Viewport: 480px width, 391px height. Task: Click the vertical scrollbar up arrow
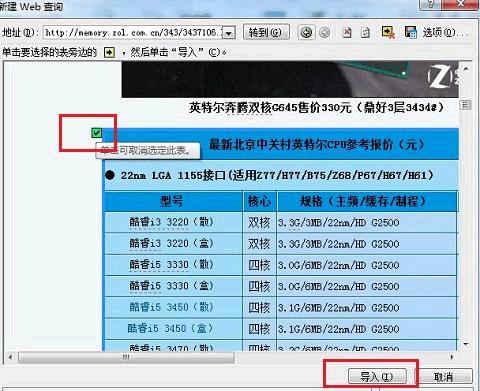pyautogui.click(x=466, y=69)
